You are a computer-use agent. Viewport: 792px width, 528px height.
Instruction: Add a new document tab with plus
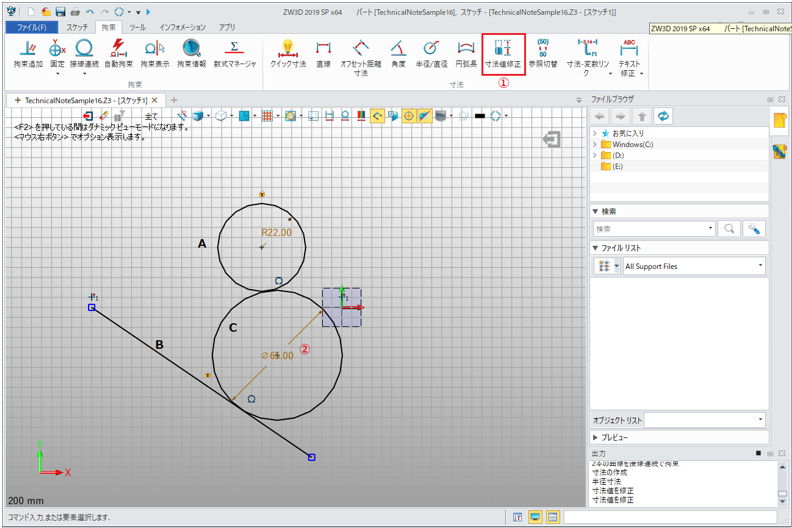point(174,100)
